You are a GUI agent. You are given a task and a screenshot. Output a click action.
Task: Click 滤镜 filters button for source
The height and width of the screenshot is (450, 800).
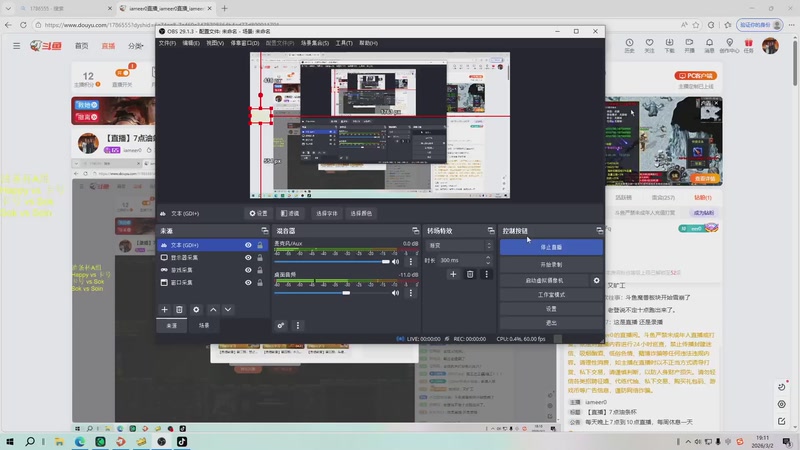pos(290,213)
